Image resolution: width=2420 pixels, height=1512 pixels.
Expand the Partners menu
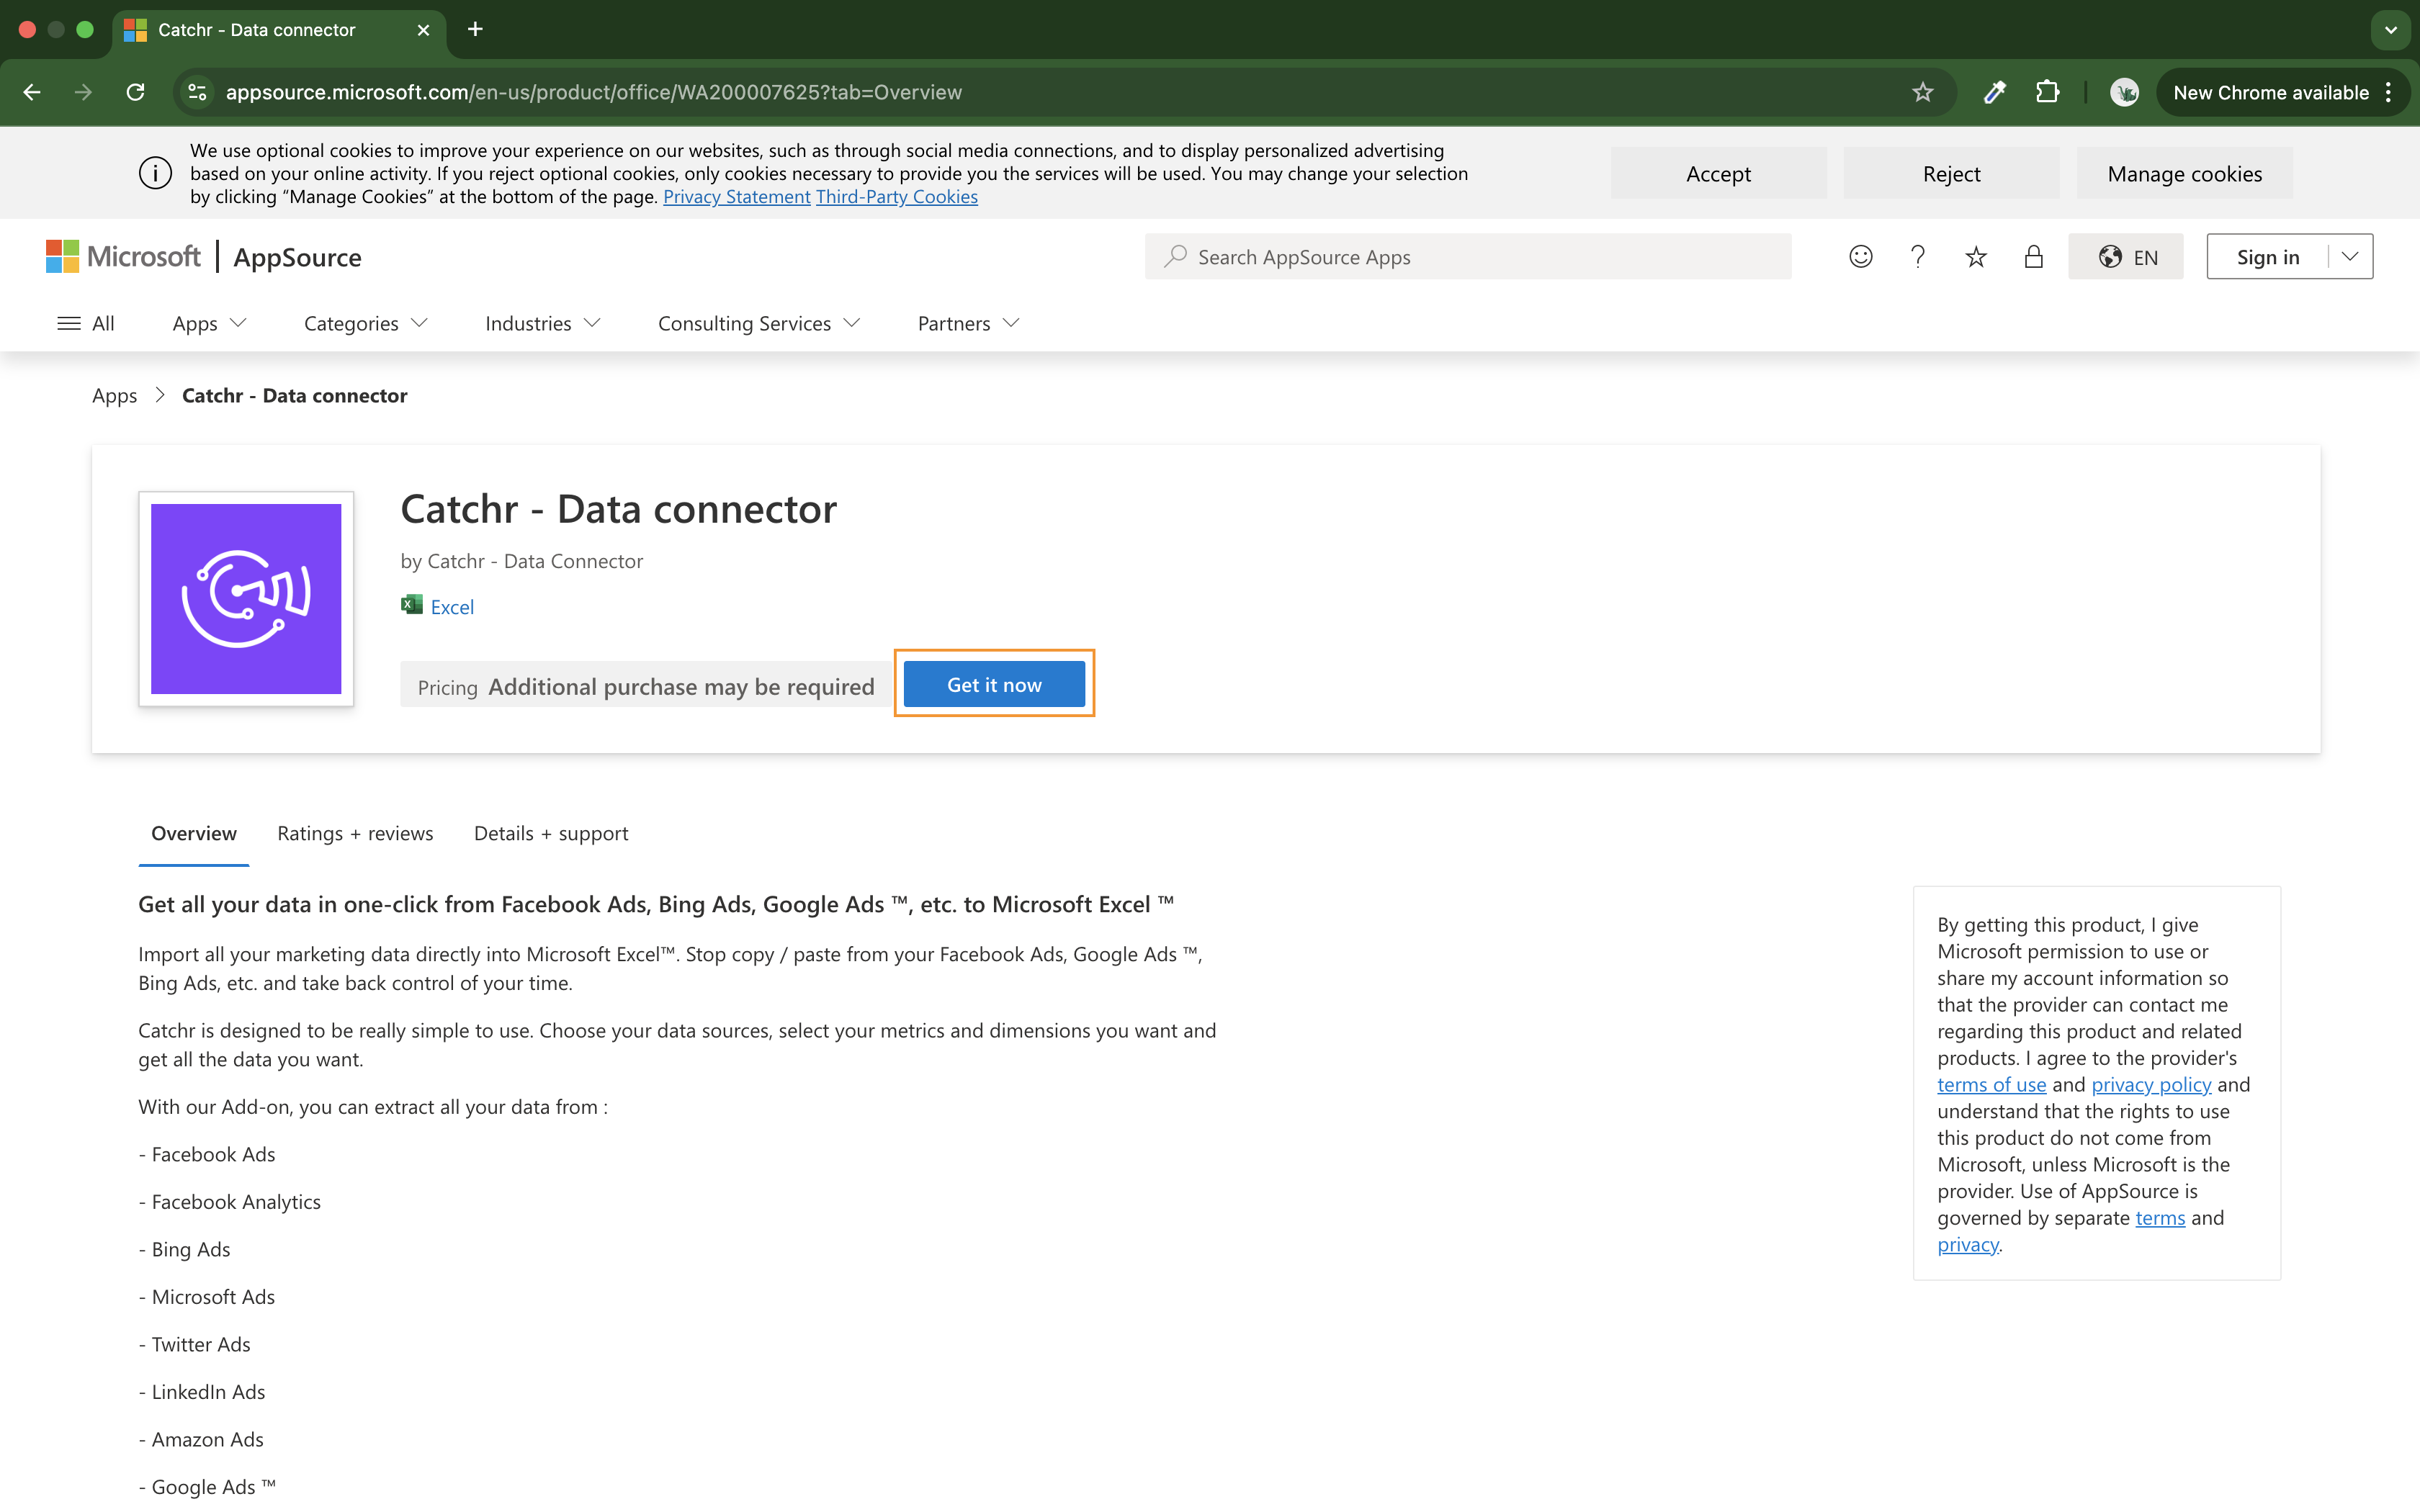point(968,323)
